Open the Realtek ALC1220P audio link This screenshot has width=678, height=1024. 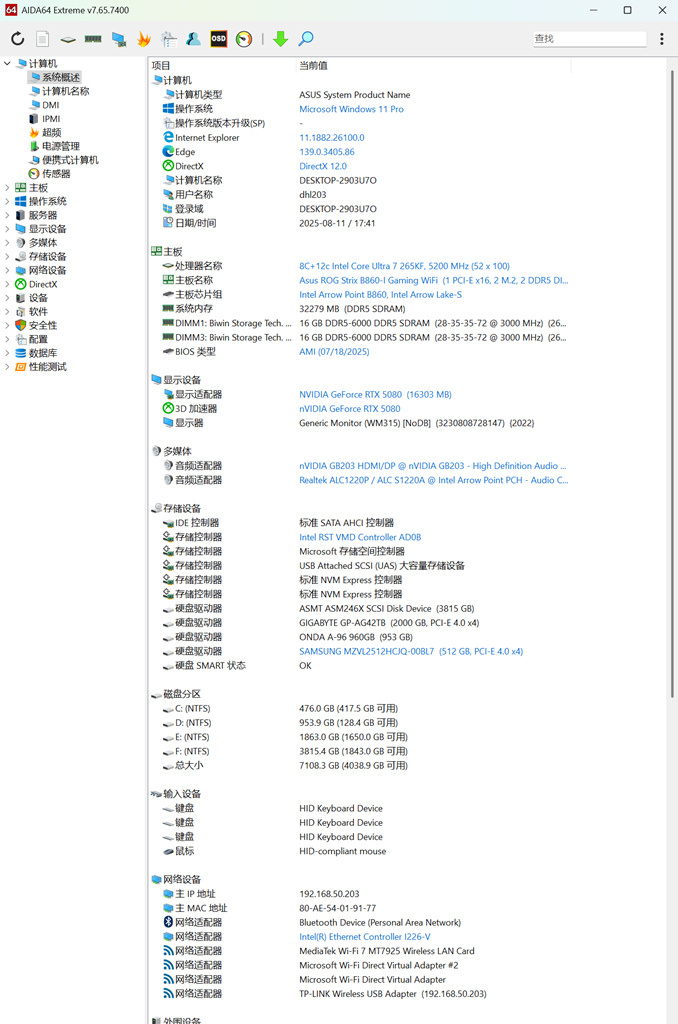(434, 480)
